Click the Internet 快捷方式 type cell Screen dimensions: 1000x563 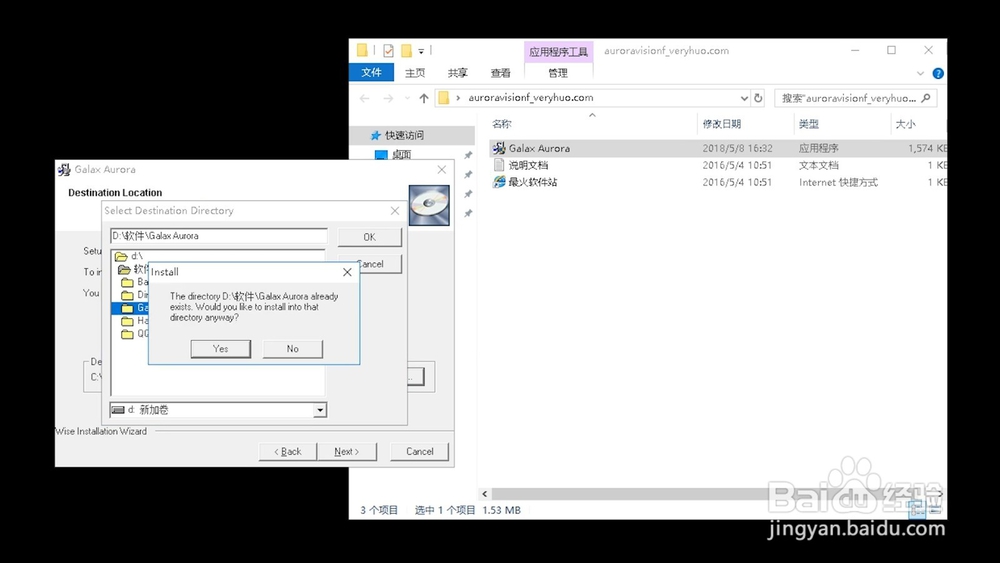click(838, 182)
